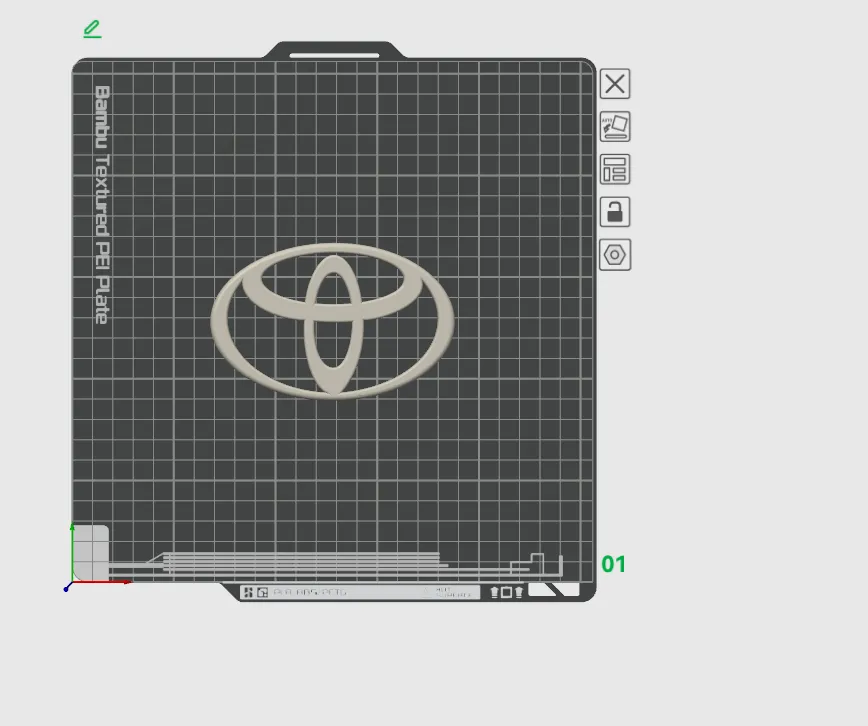
Task: Lock the plate with the padlock icon
Action: click(x=614, y=212)
